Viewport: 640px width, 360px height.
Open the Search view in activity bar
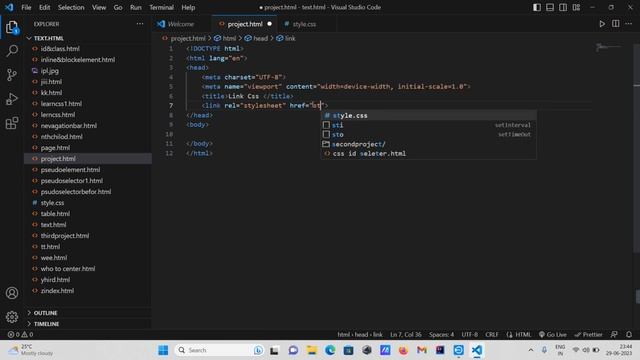click(x=12, y=51)
